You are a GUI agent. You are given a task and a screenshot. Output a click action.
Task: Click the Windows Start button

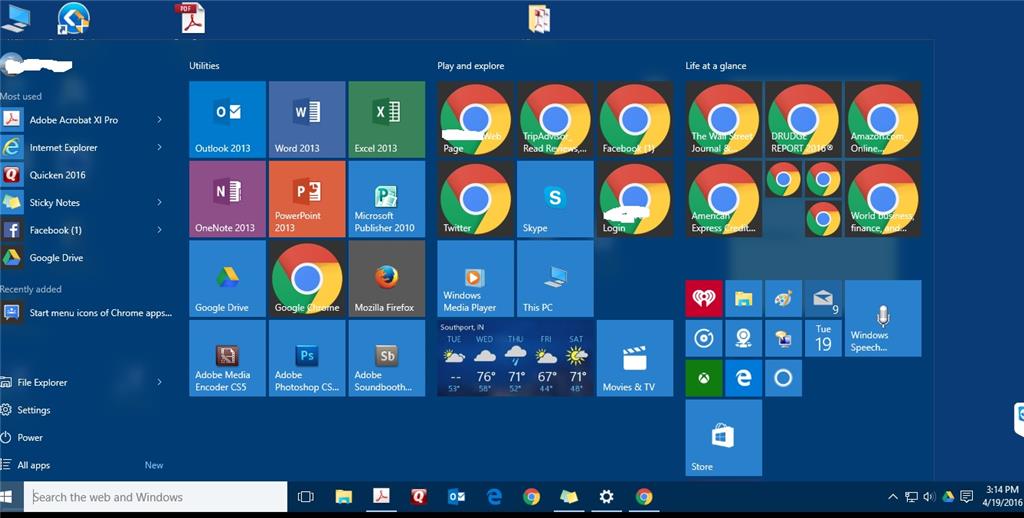click(x=8, y=497)
